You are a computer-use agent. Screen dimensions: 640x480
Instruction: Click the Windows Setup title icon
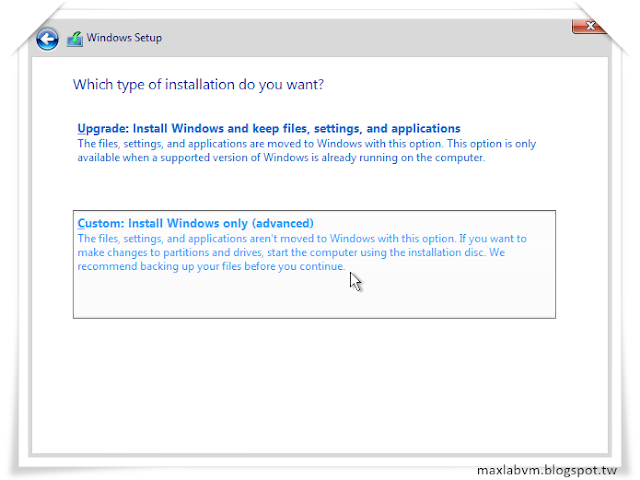coord(75,39)
